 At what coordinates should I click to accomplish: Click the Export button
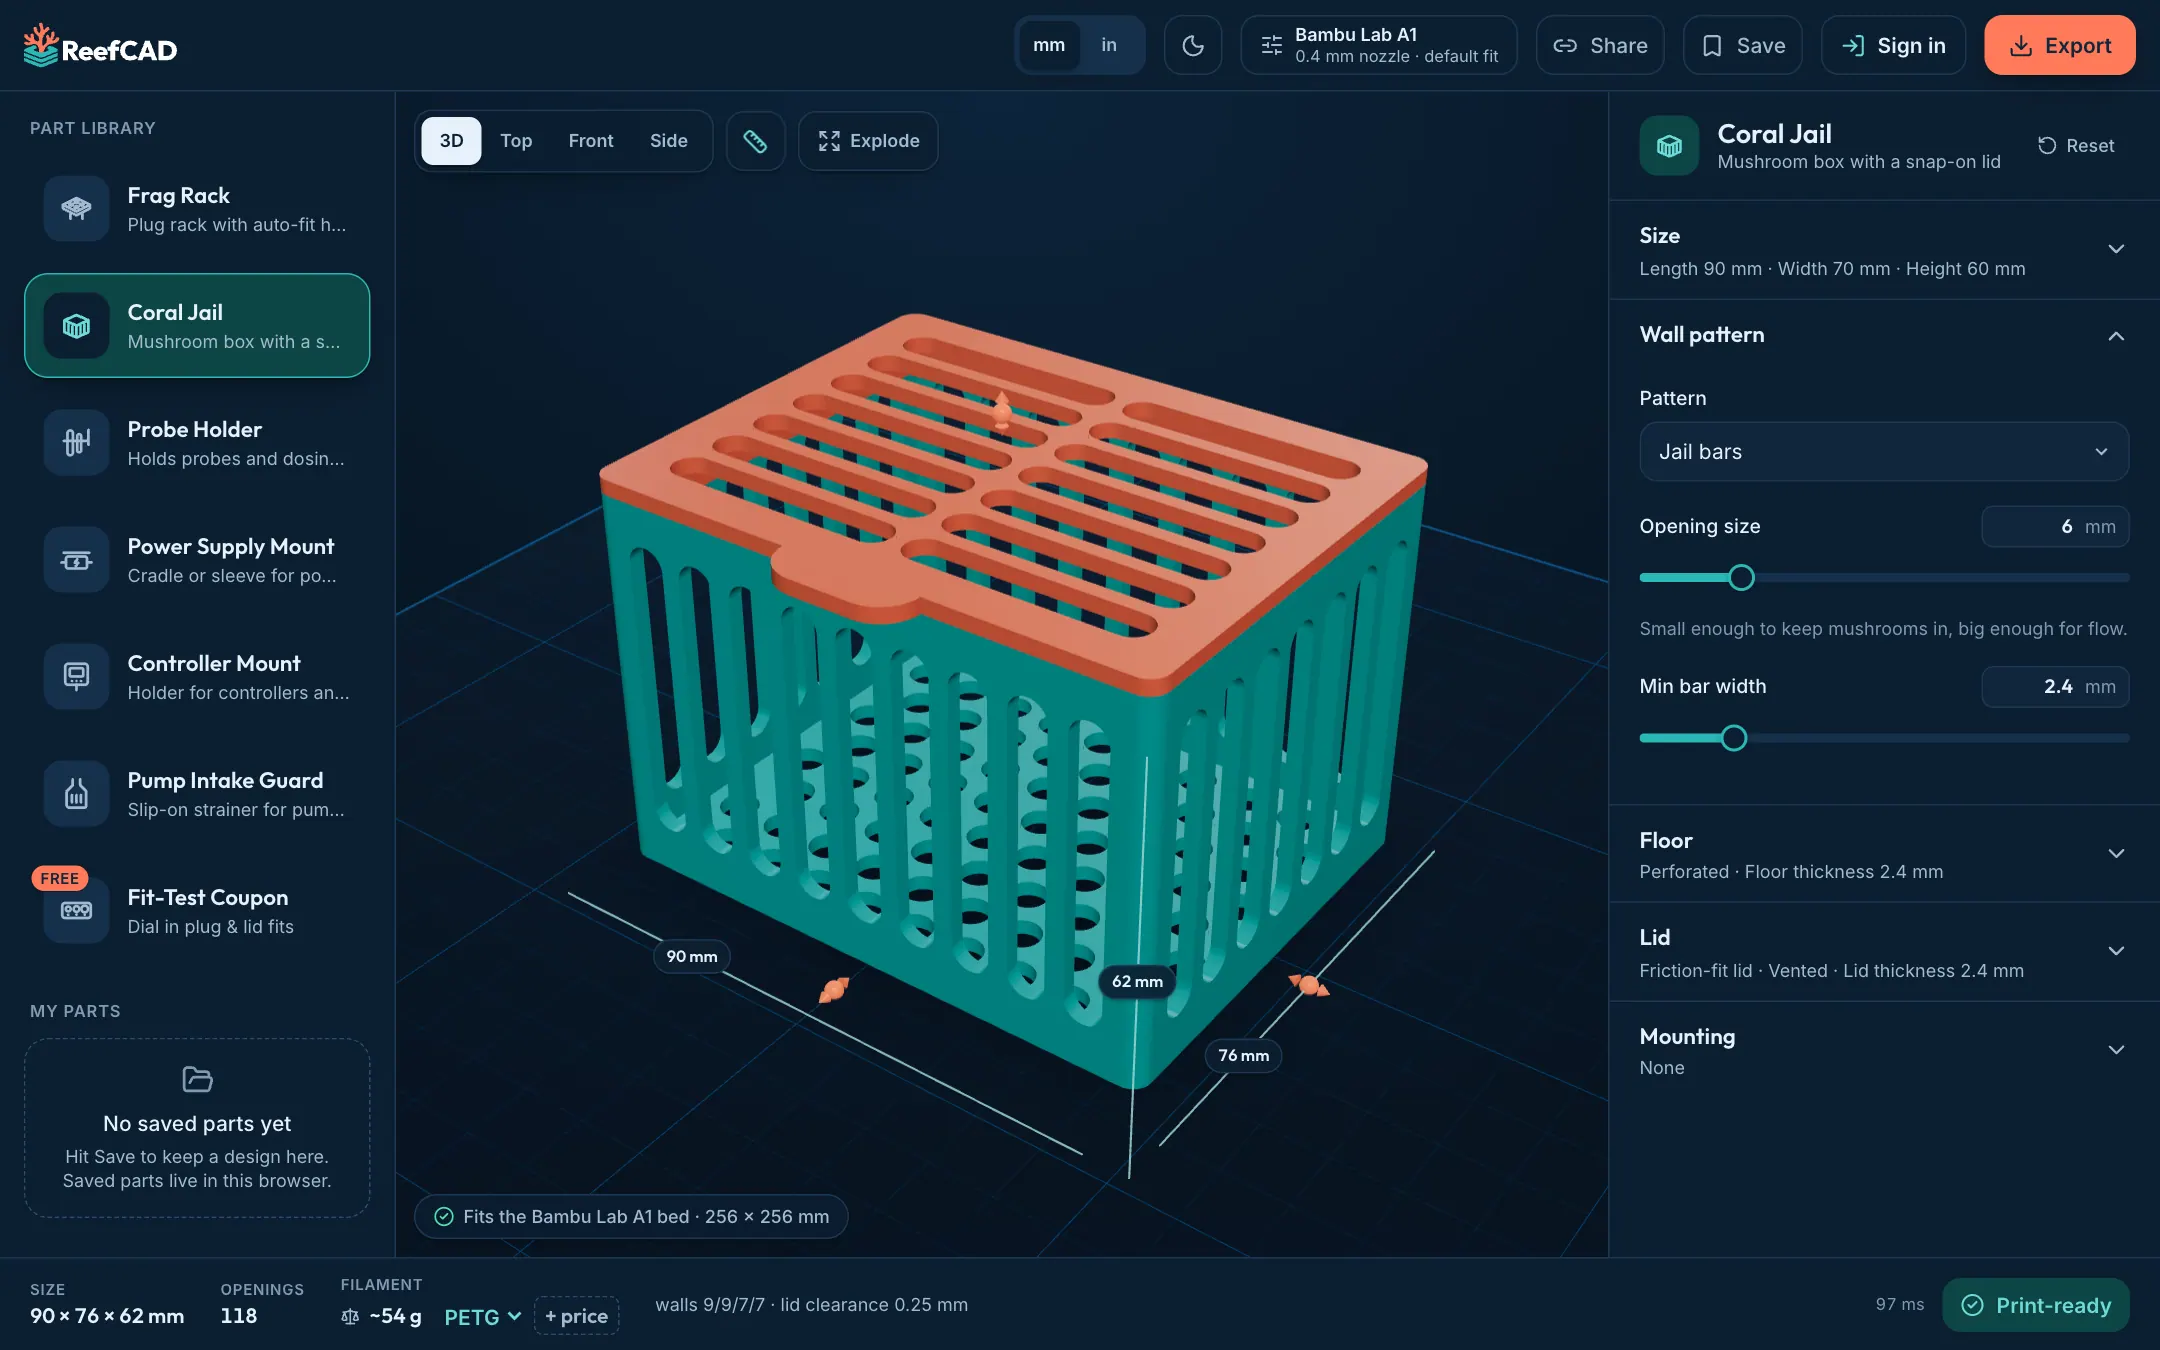point(2060,45)
